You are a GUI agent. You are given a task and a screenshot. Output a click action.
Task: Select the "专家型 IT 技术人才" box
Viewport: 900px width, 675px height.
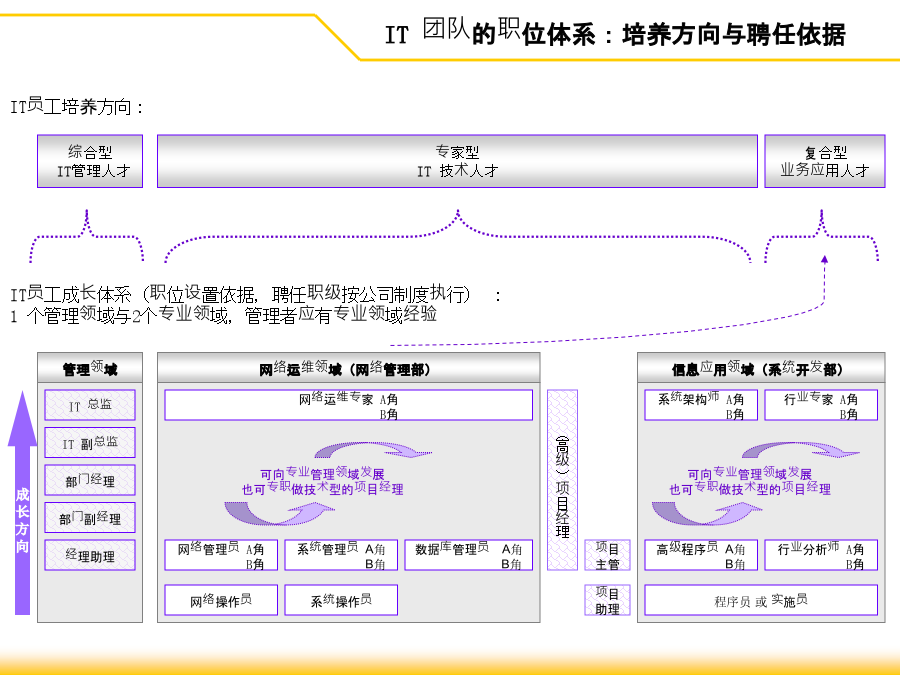click(457, 161)
